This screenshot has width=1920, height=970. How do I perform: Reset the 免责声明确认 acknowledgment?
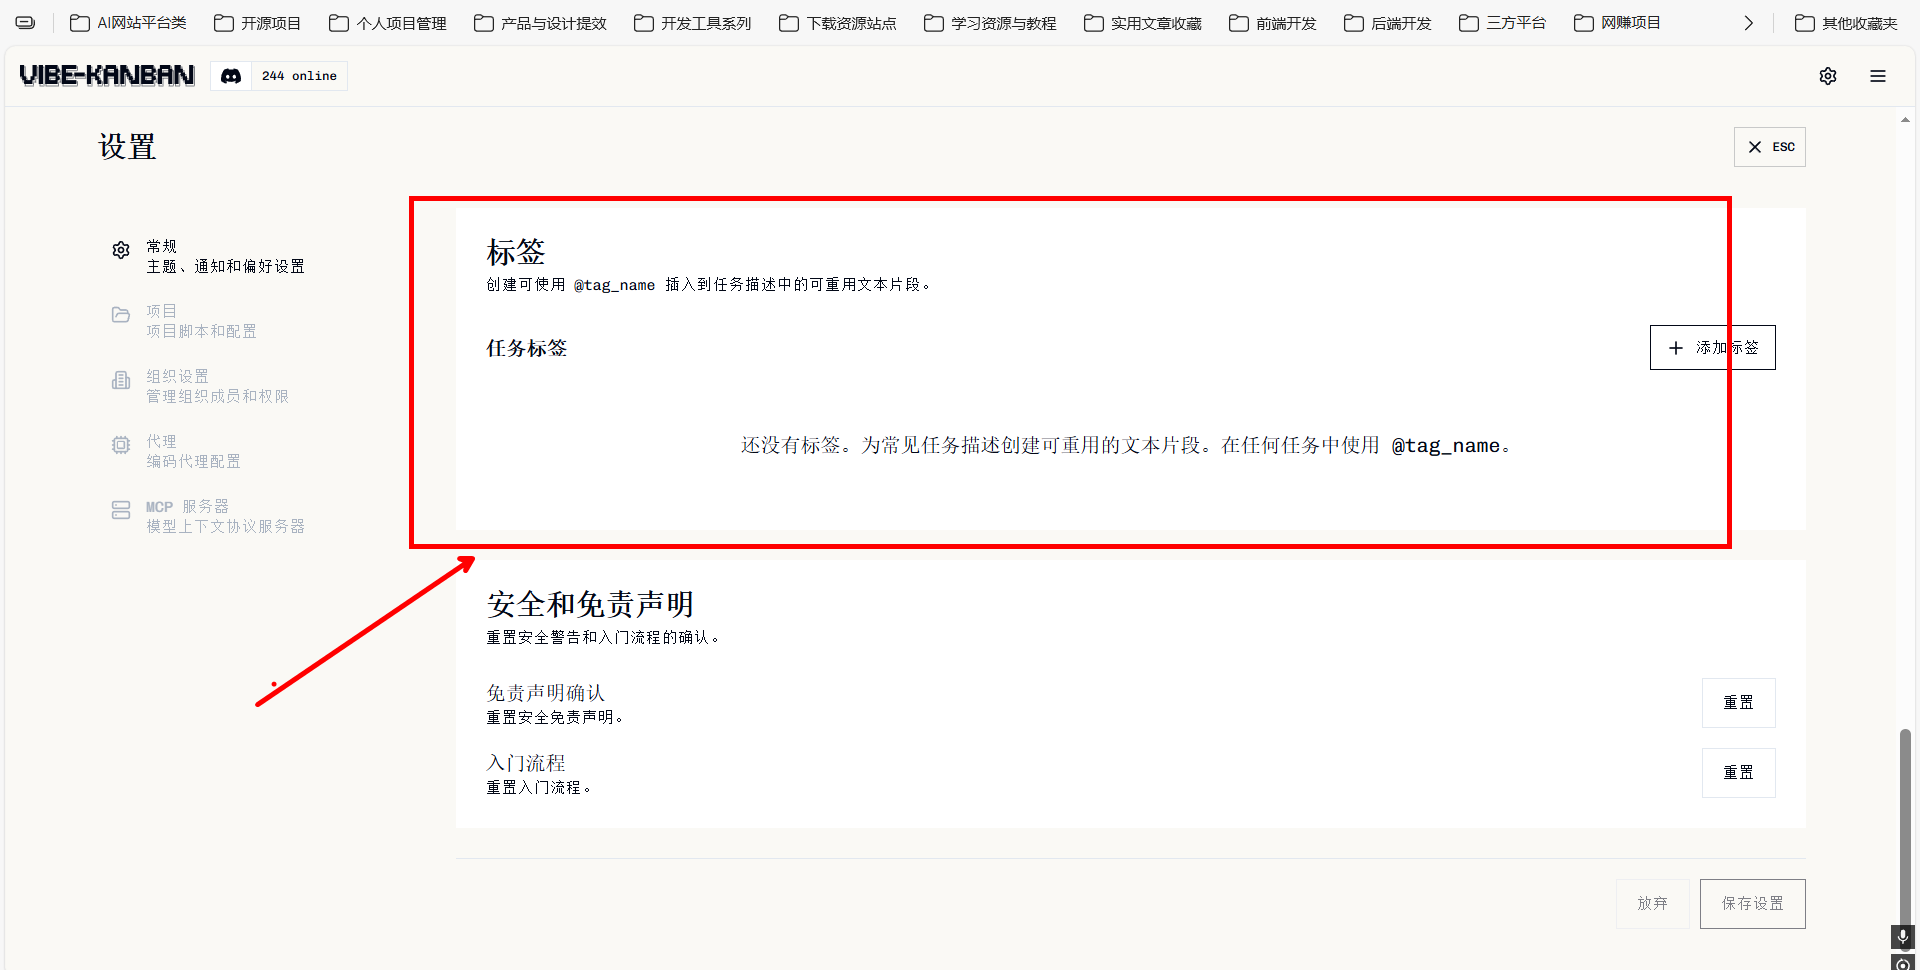point(1738,703)
